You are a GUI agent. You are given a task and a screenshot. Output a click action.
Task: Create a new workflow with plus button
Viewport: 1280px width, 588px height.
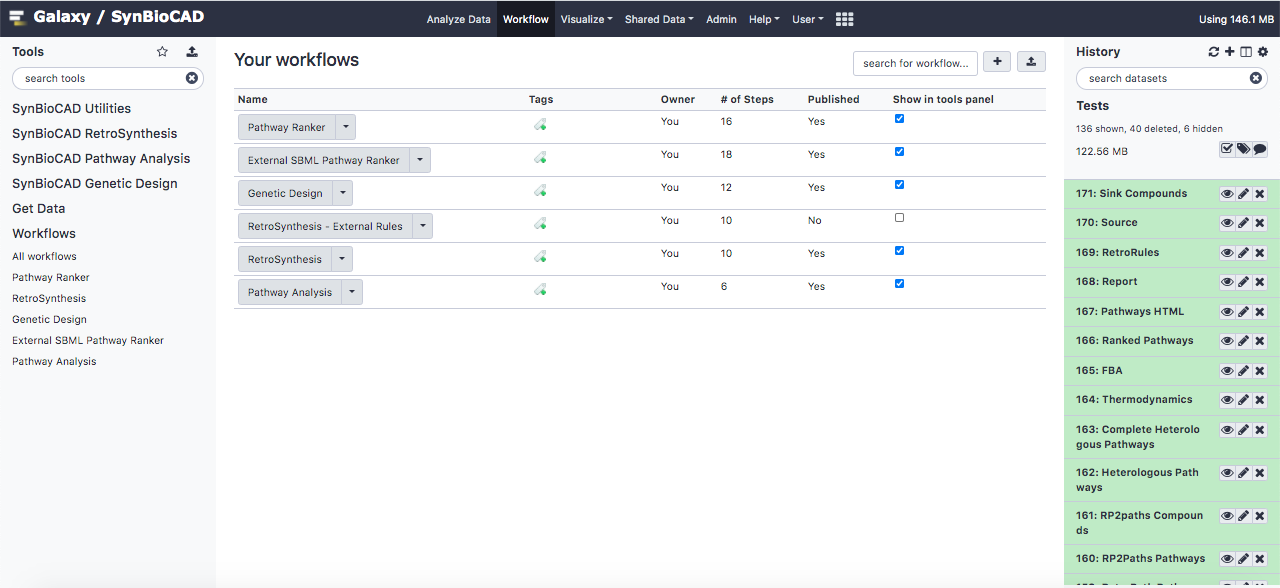pyautogui.click(x=997, y=62)
